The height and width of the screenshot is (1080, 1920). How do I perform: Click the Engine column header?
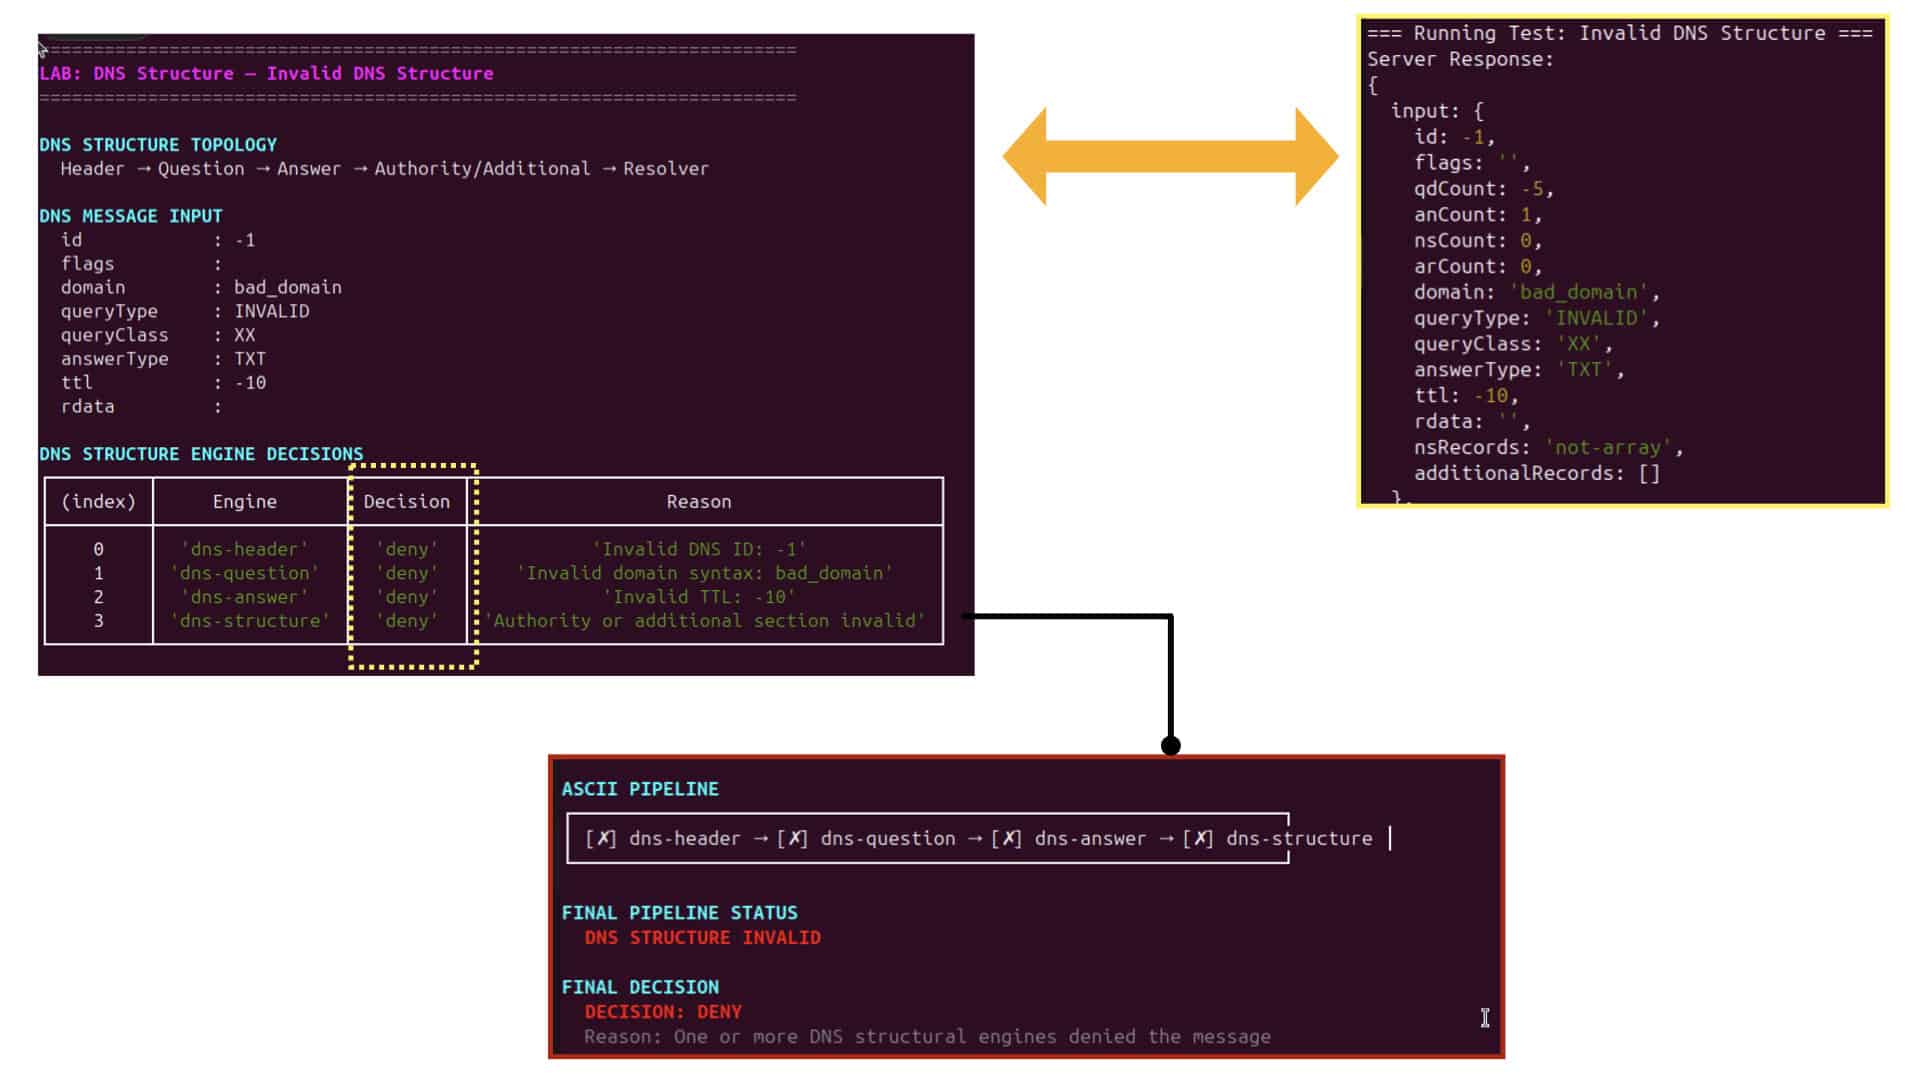point(245,502)
